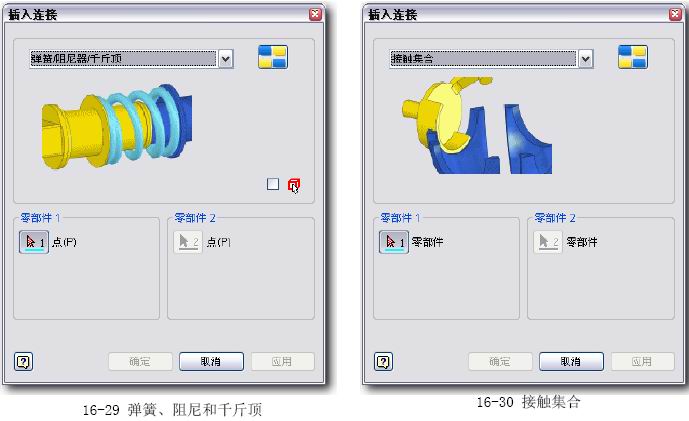
Task: Click the spring damper preview image
Action: coord(117,126)
